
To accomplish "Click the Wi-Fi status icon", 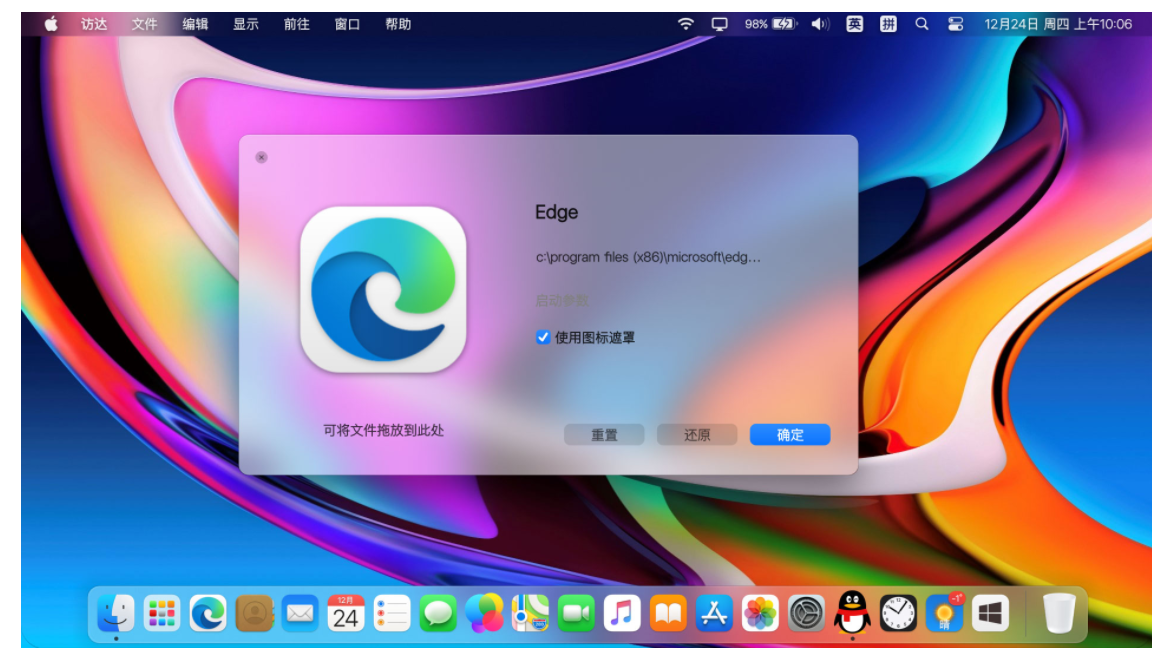I will 685,24.
